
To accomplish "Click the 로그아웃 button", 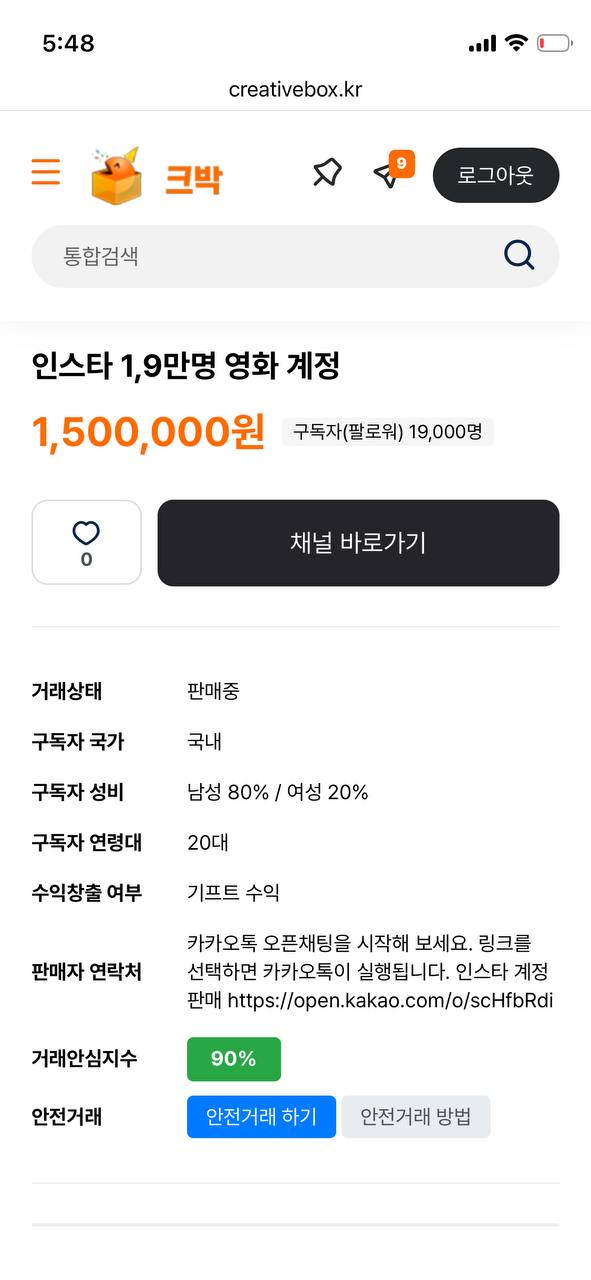I will 496,175.
